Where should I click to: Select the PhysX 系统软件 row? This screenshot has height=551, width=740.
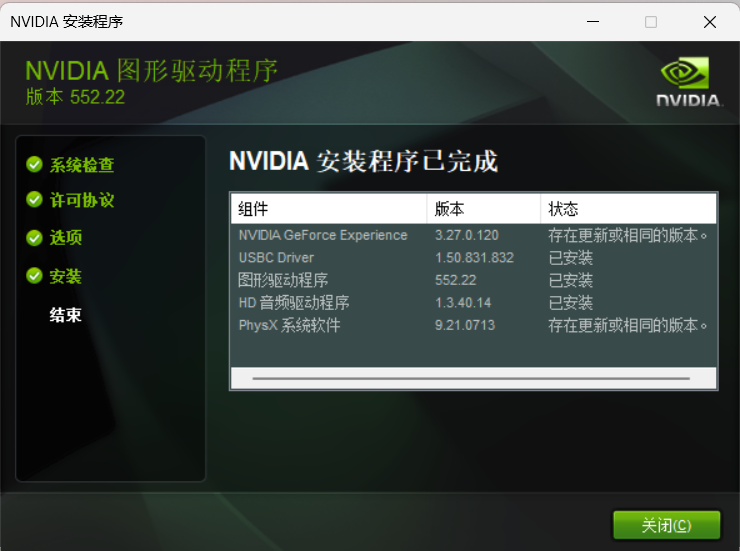[x=473, y=325]
